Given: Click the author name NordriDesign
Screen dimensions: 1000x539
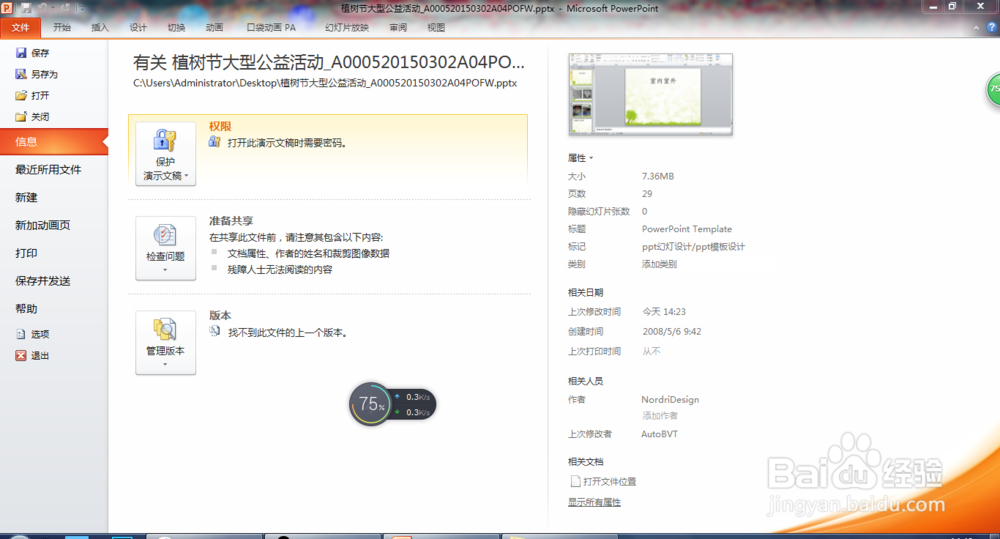Looking at the screenshot, I should (670, 399).
